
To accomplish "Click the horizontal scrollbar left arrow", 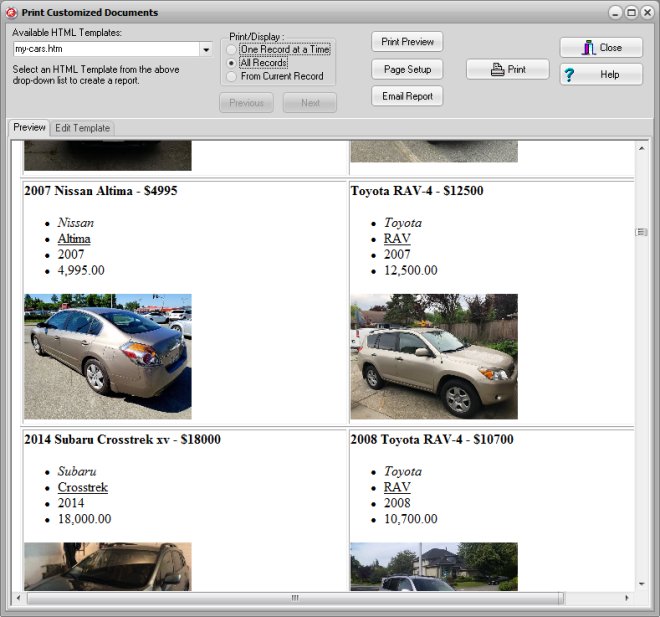I will [18, 598].
